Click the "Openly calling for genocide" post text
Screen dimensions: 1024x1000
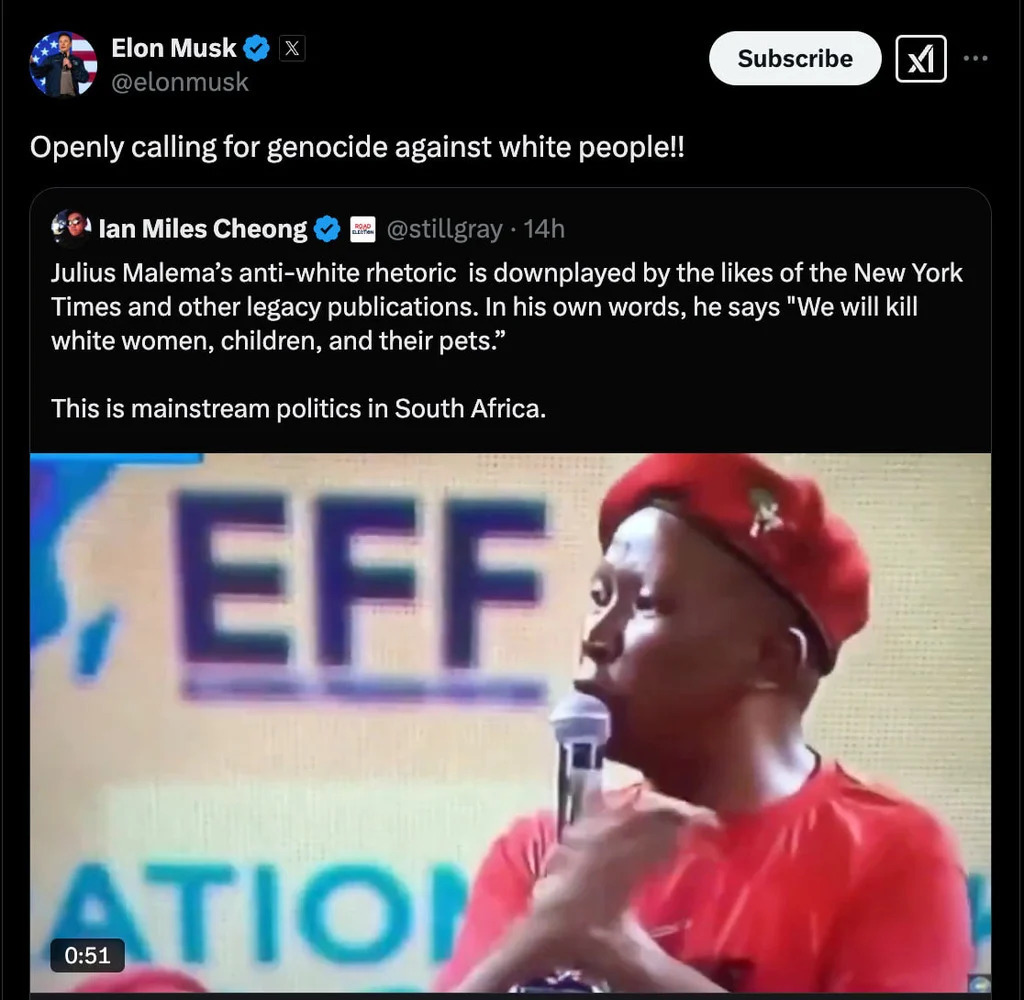coord(357,147)
